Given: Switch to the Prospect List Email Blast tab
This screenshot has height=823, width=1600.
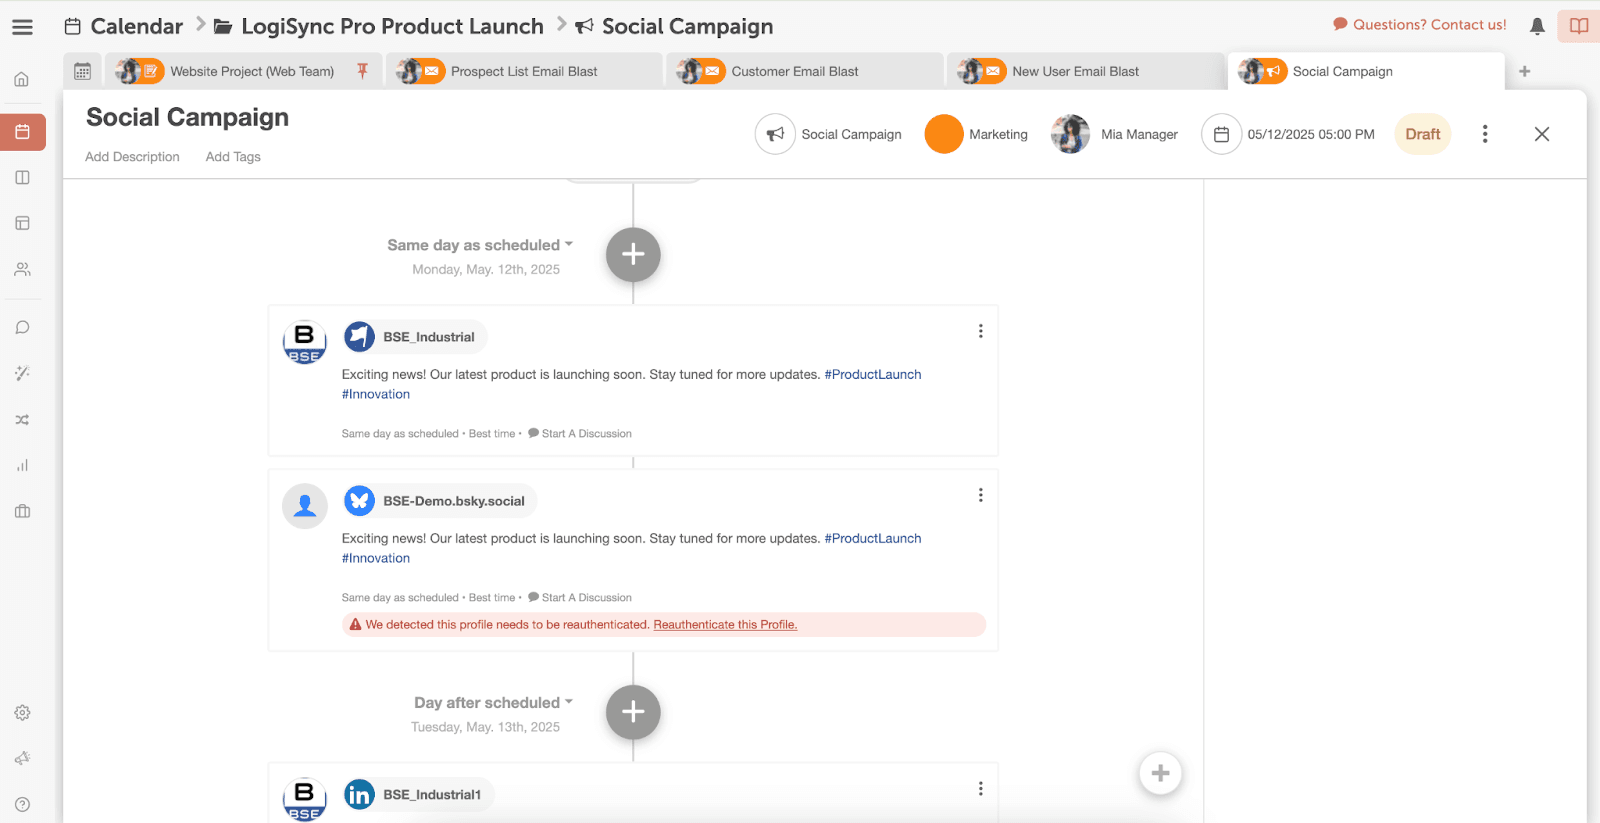Looking at the screenshot, I should click(523, 72).
